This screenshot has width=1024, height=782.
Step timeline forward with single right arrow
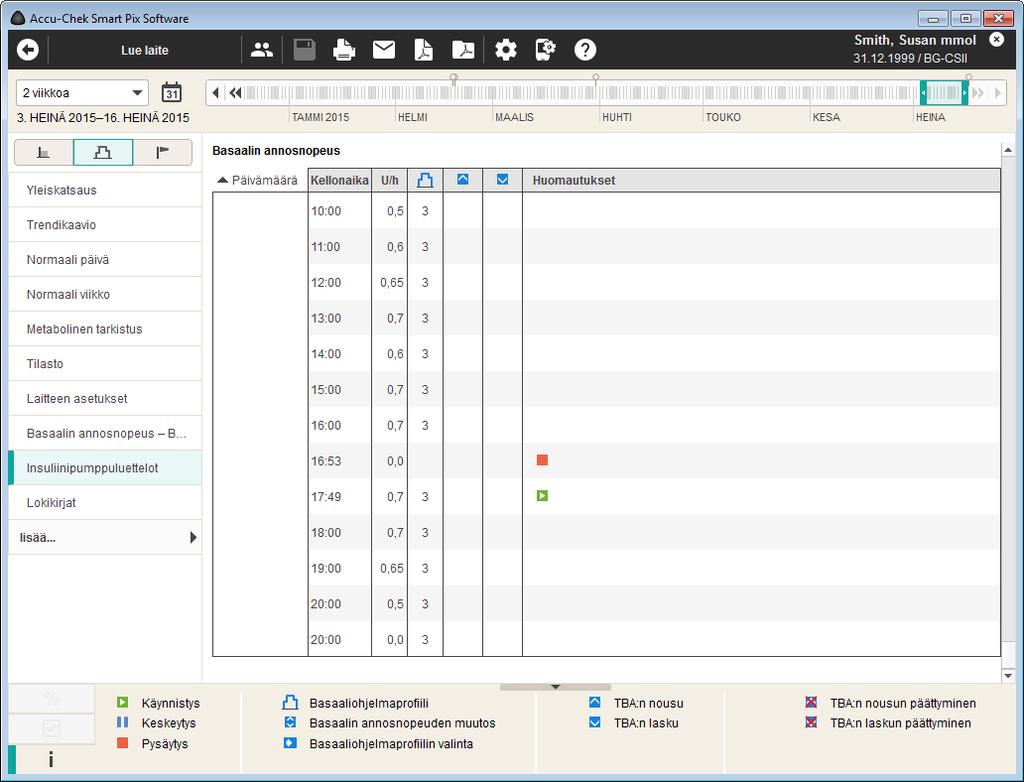click(x=997, y=93)
